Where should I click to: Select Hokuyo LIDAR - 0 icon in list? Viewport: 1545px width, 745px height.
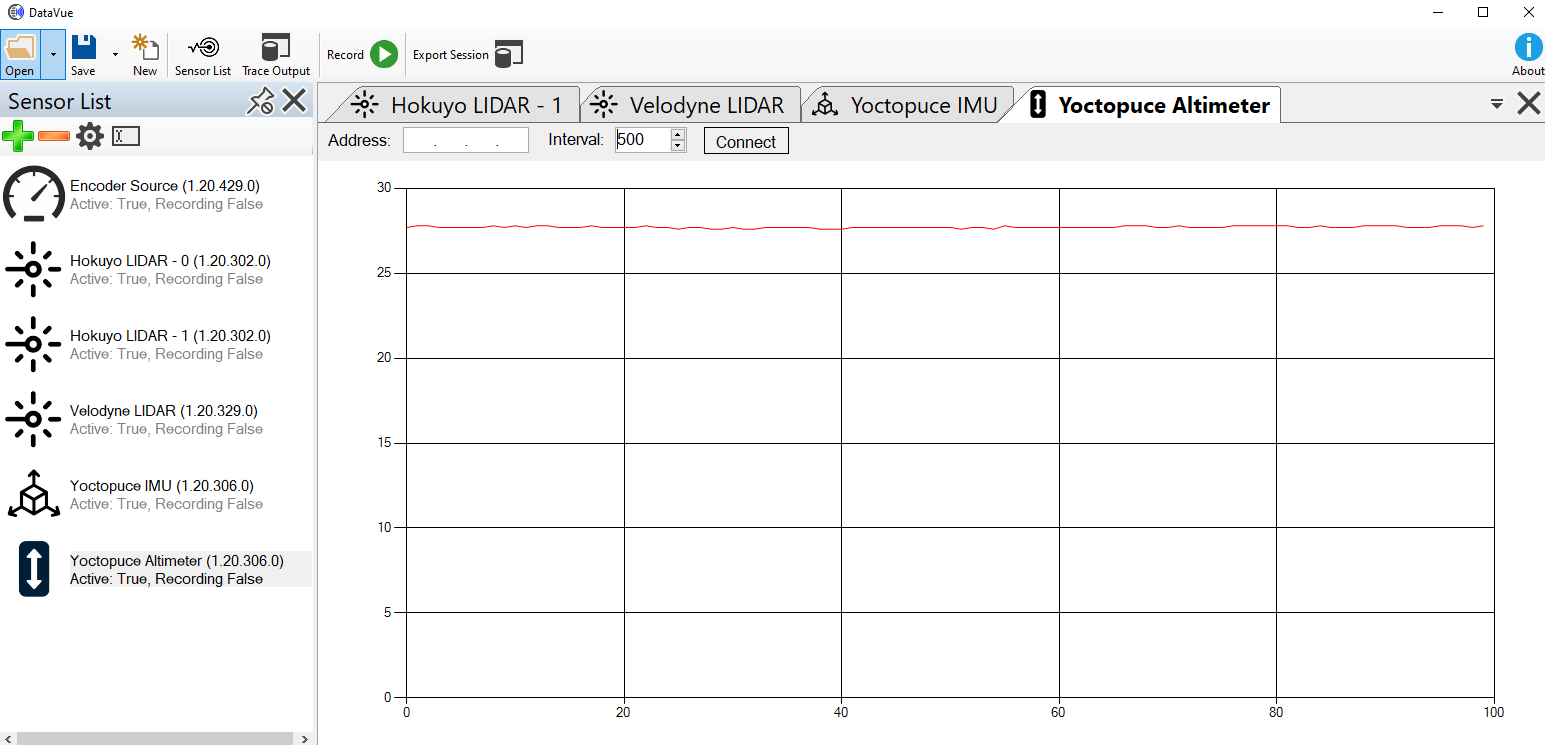33,269
